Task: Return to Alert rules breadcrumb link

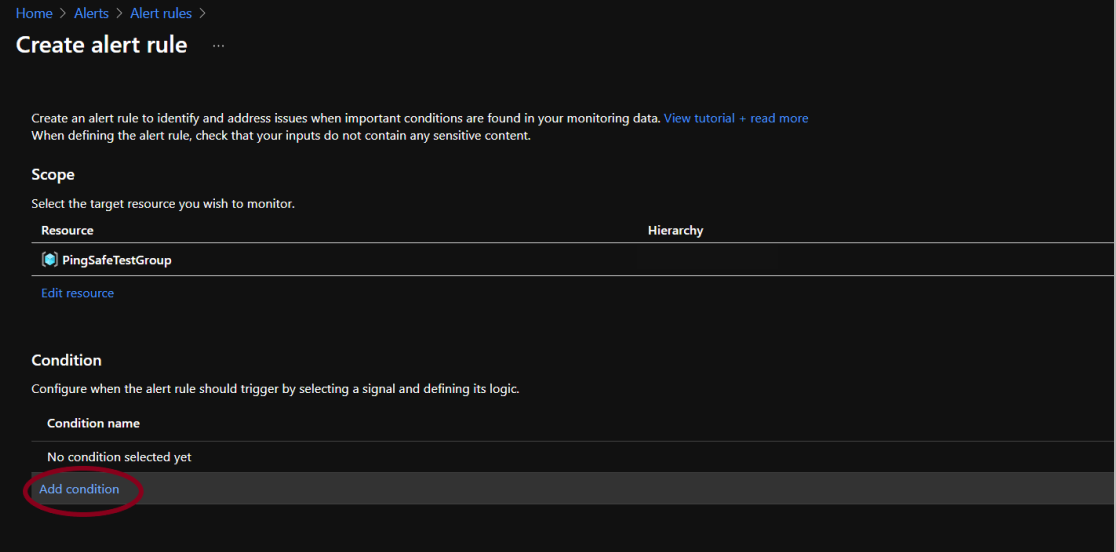Action: (x=161, y=14)
